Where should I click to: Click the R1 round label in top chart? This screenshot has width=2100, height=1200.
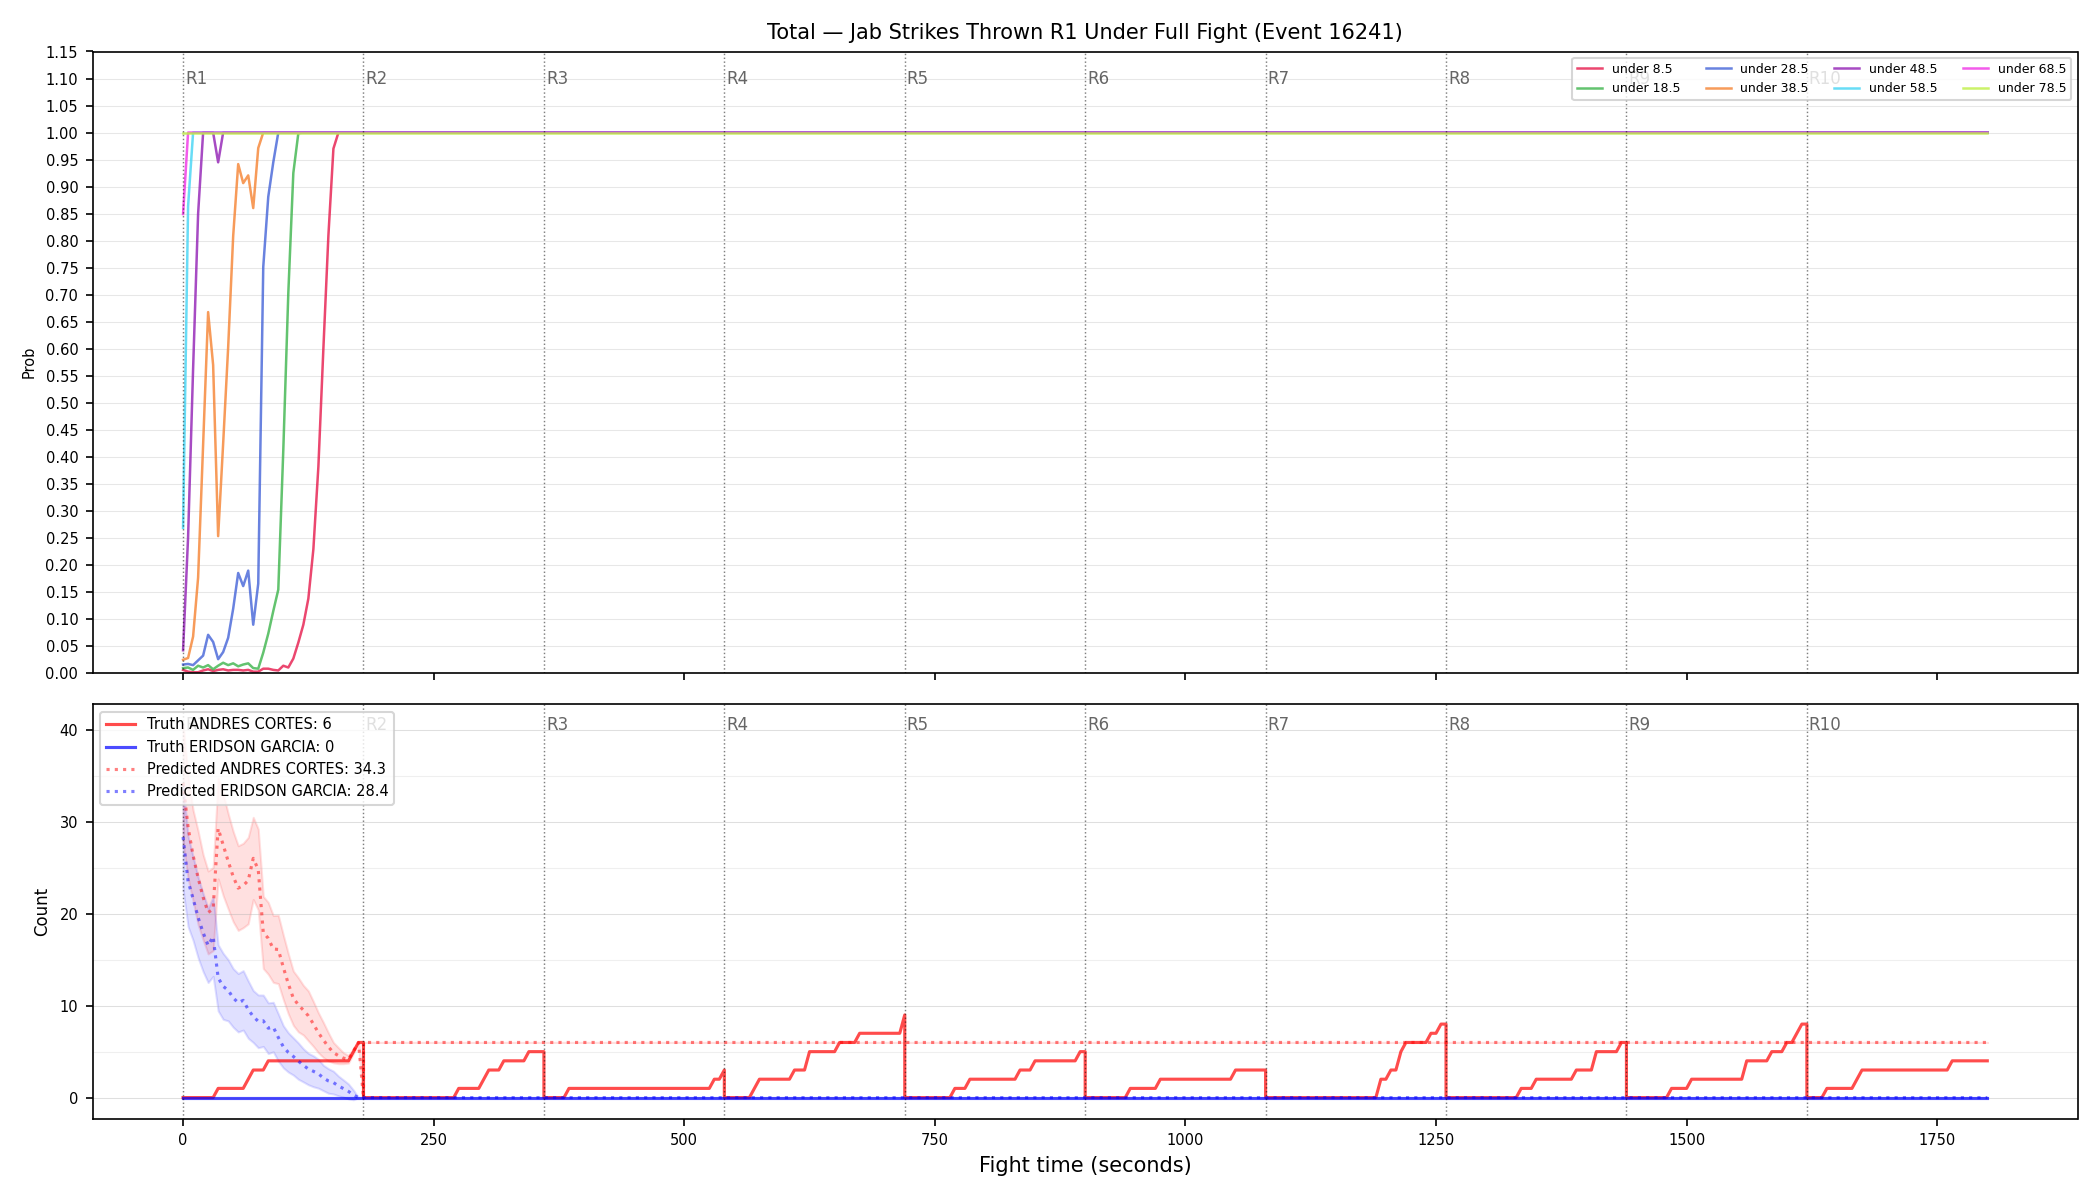point(196,78)
